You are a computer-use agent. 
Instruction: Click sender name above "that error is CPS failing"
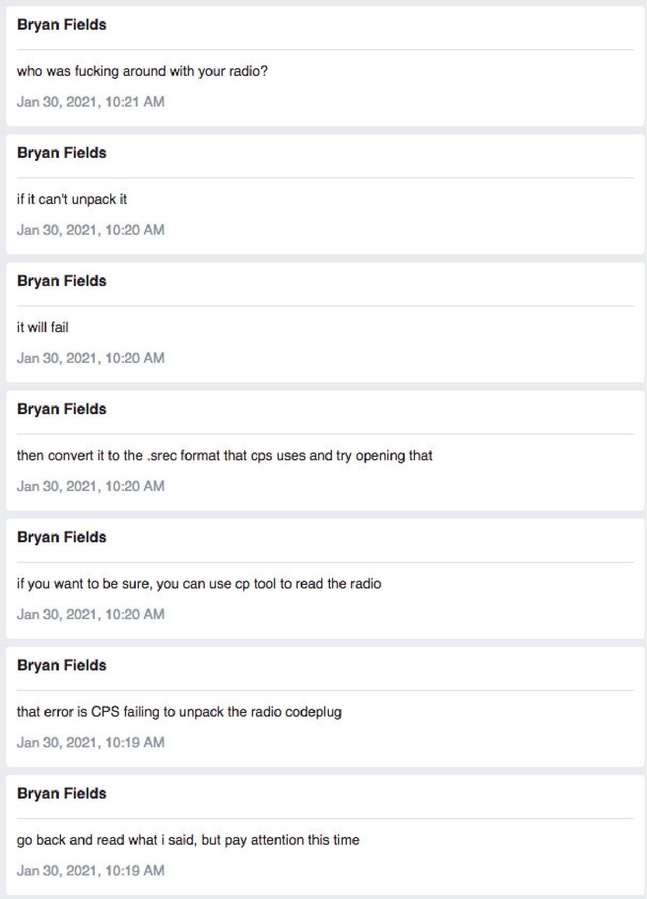pyautogui.click(x=62, y=665)
